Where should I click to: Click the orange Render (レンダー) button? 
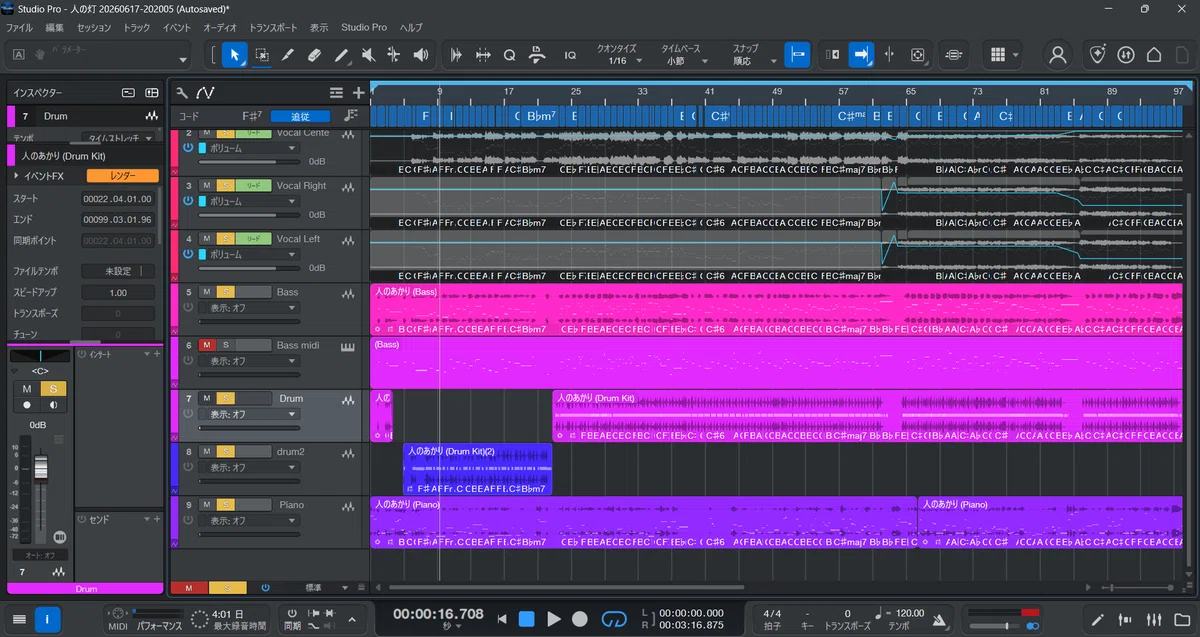pyautogui.click(x=122, y=176)
